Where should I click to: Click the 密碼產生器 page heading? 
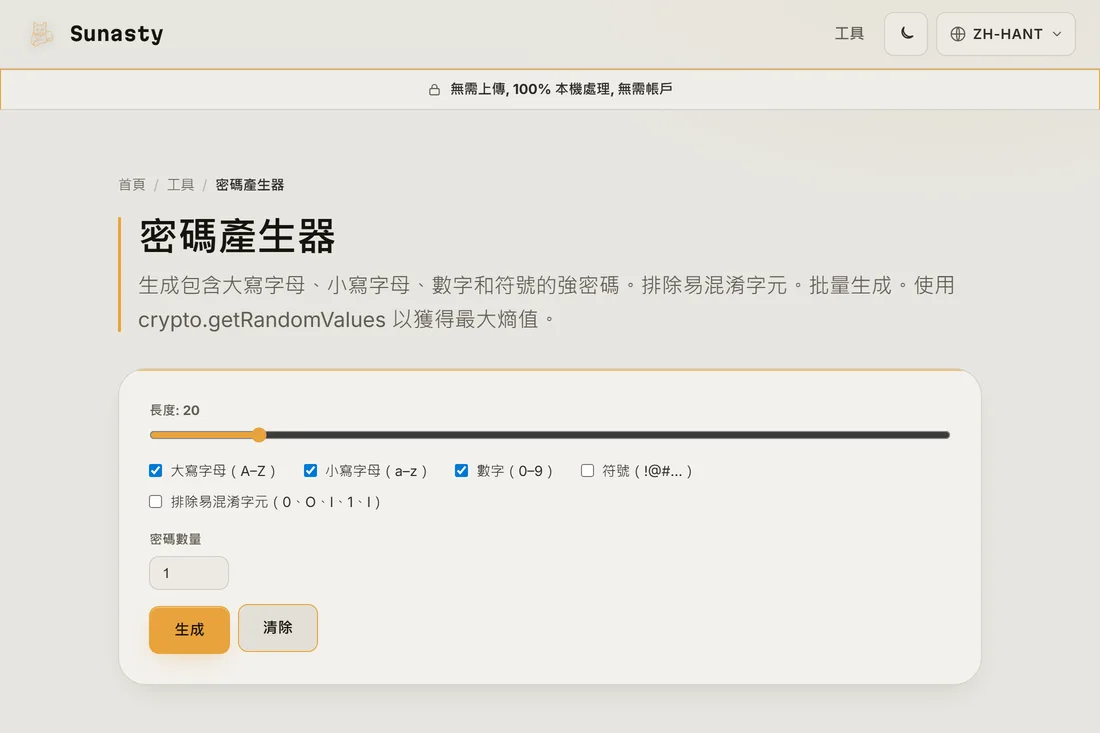coord(237,236)
